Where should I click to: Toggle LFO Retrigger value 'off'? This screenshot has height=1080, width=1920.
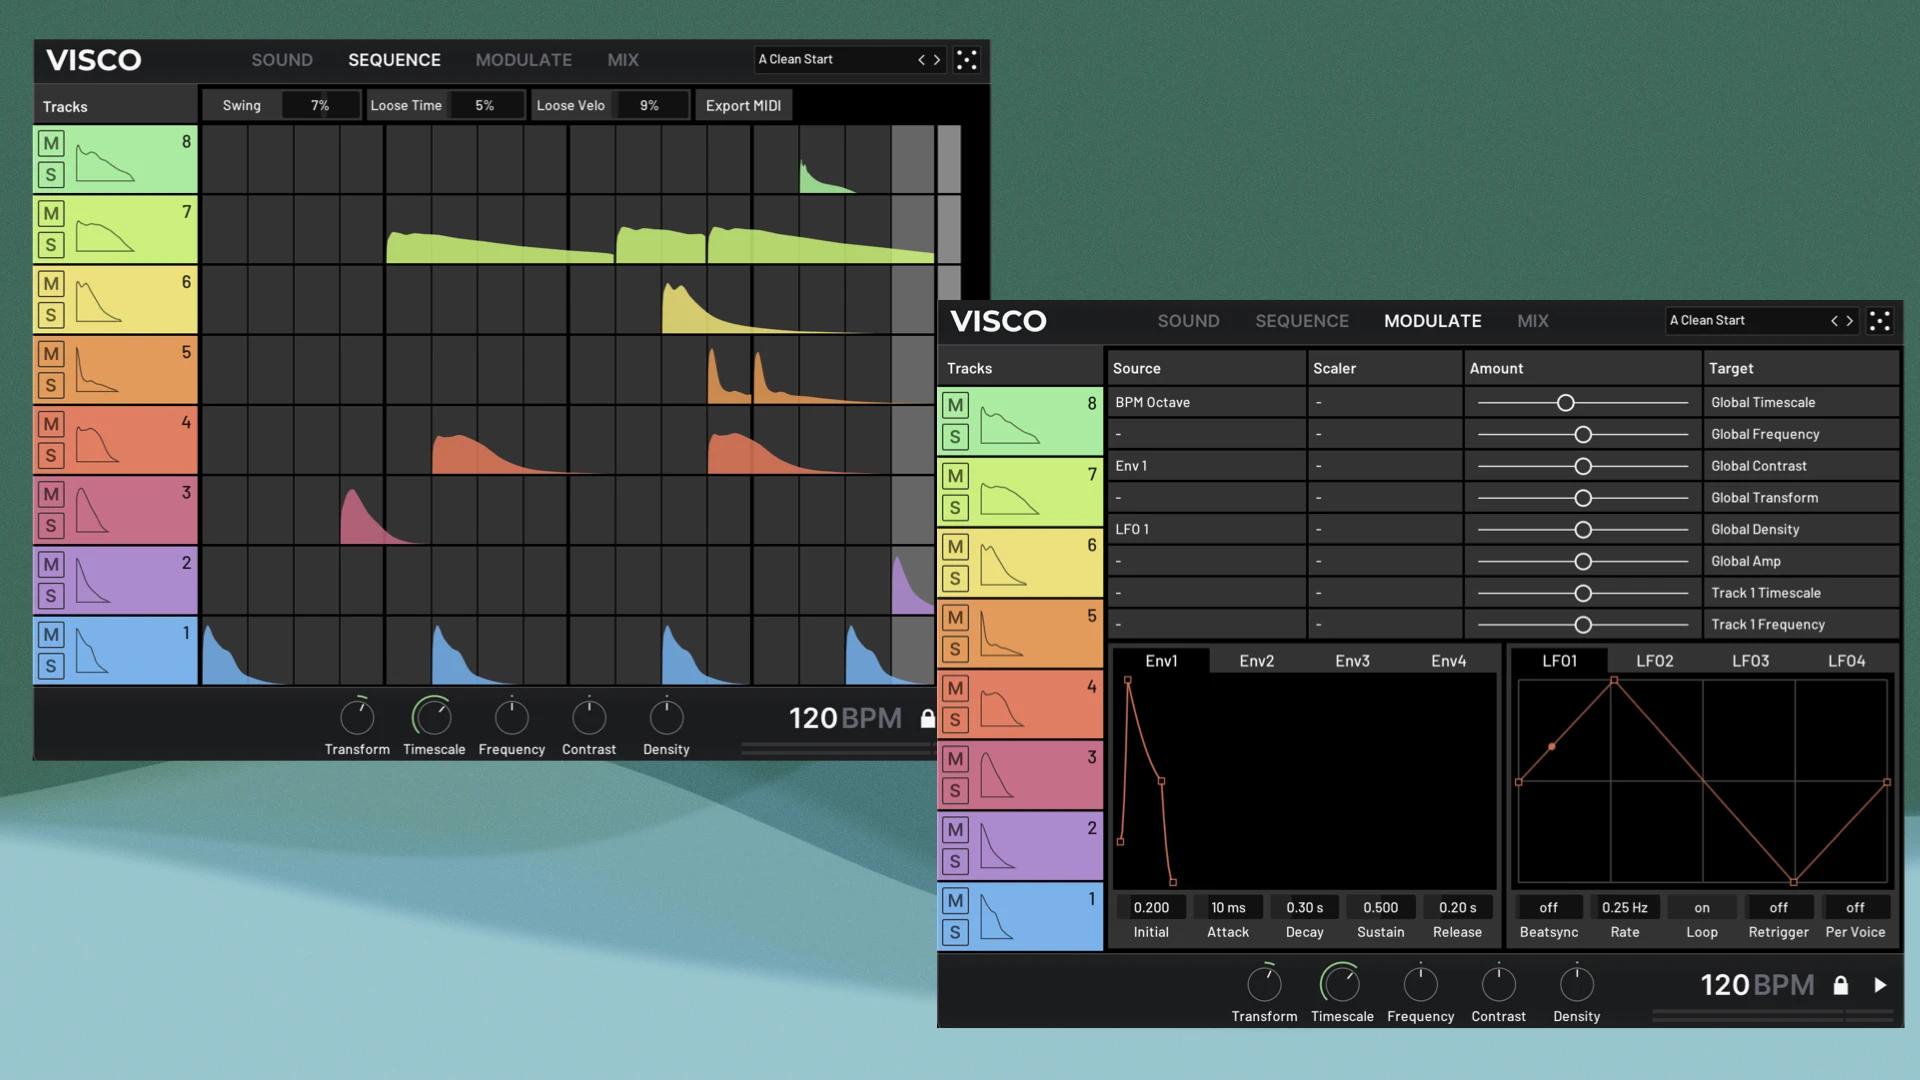click(x=1778, y=908)
